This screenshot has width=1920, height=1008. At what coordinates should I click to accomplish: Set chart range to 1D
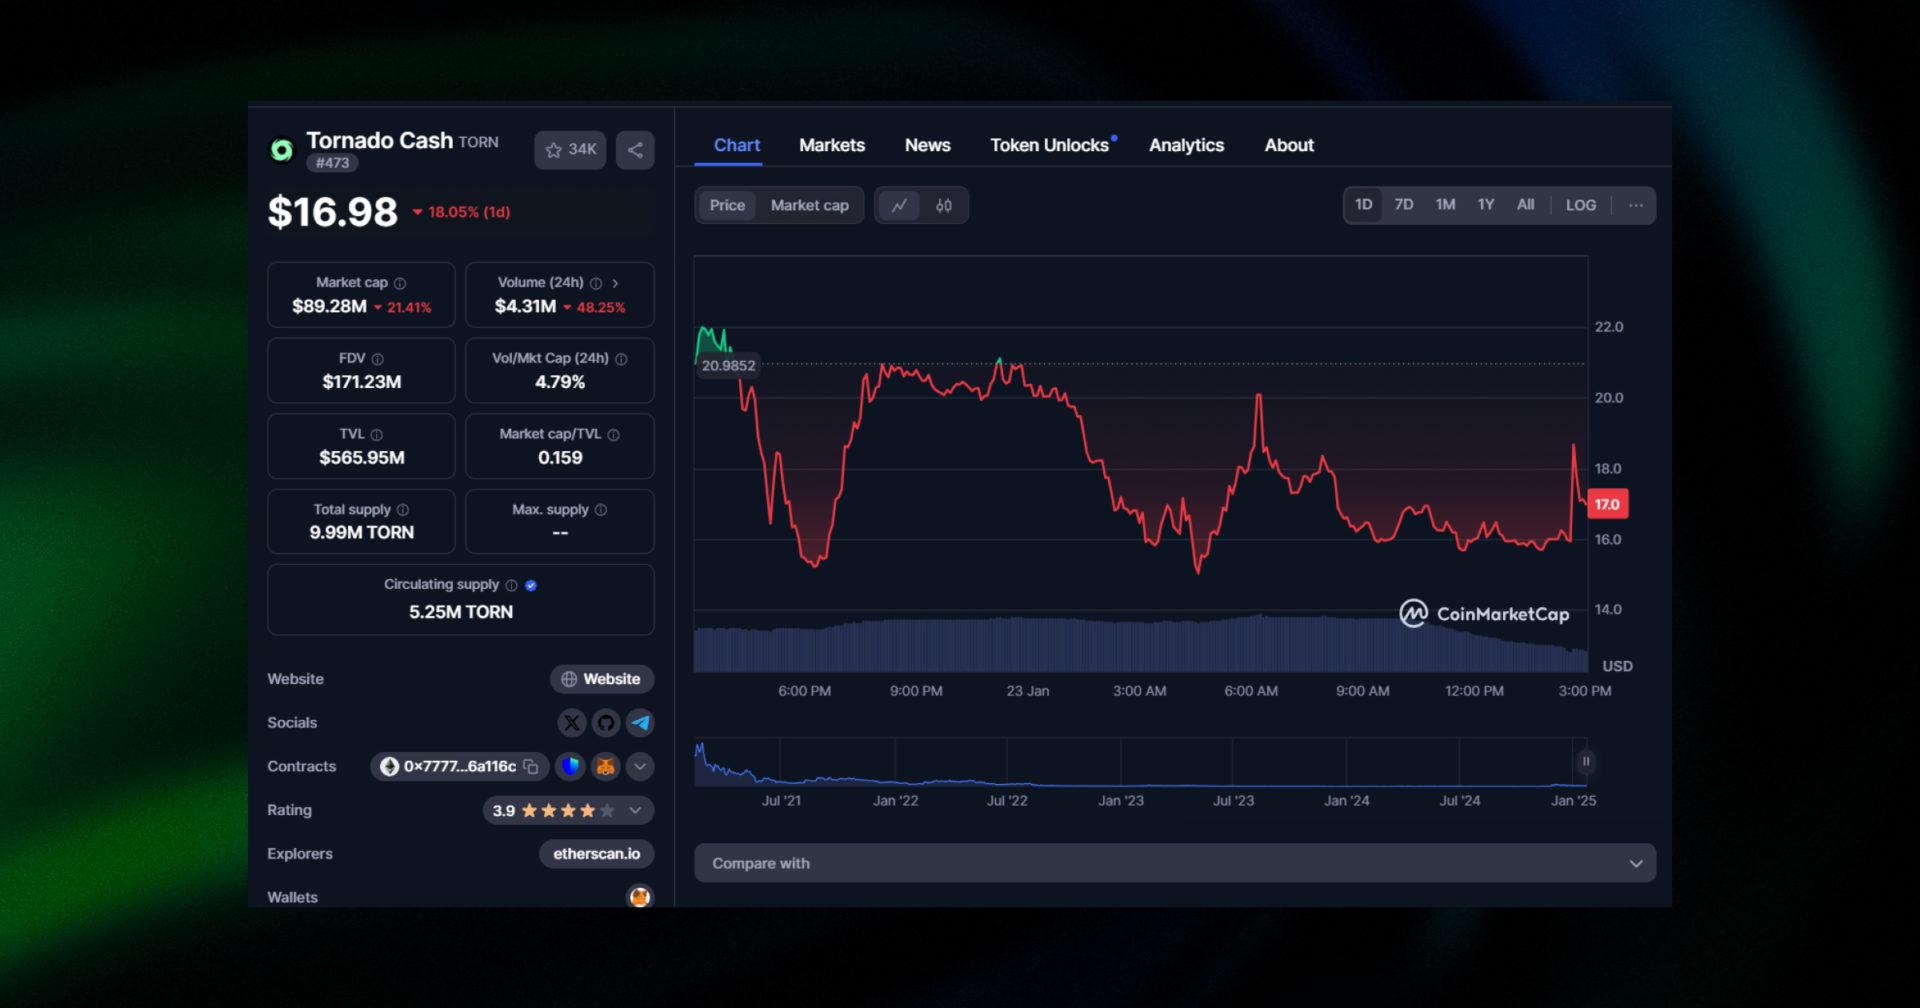point(1364,205)
